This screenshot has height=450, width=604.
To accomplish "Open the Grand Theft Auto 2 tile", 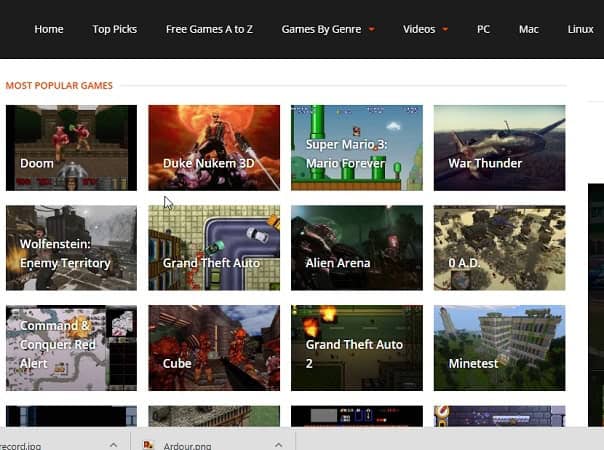I will (x=357, y=348).
